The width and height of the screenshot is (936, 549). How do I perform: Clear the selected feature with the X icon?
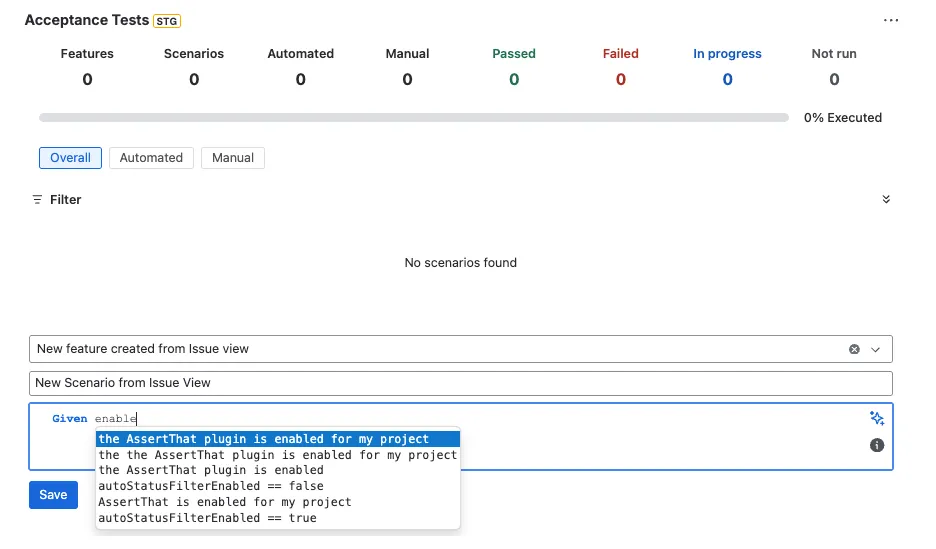[x=854, y=349]
